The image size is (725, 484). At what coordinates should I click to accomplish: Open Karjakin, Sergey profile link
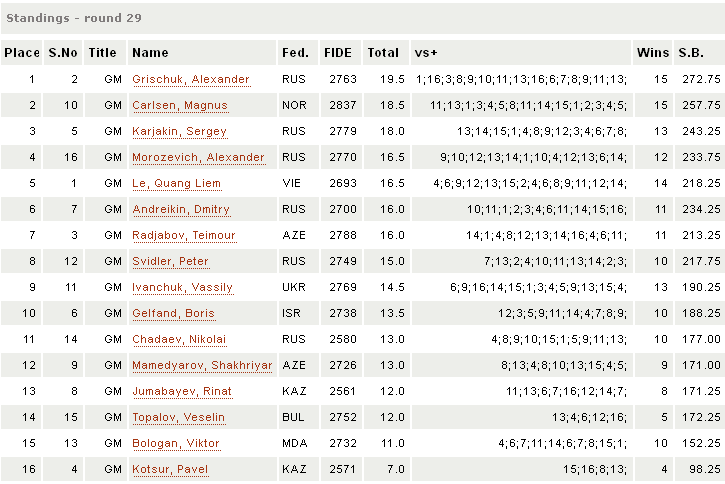(180, 132)
